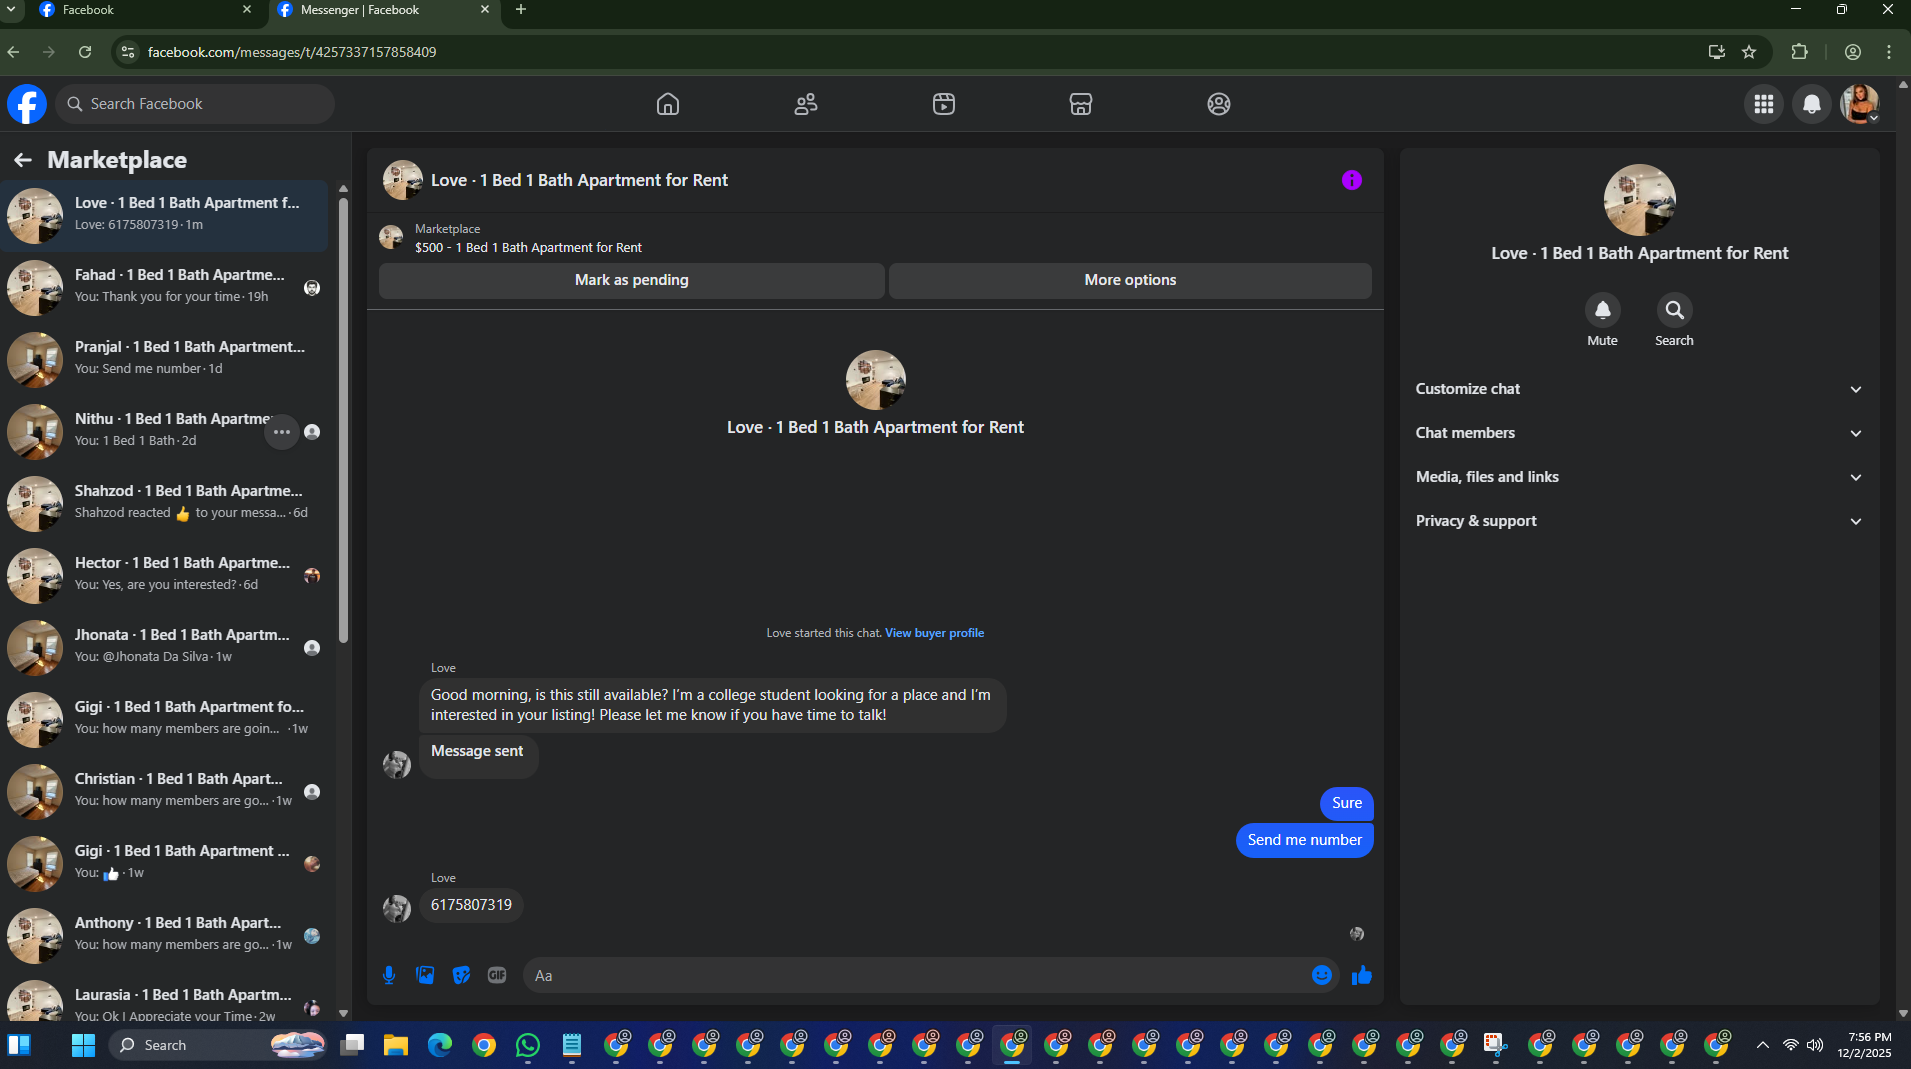Open the notifications bell icon

[1812, 104]
